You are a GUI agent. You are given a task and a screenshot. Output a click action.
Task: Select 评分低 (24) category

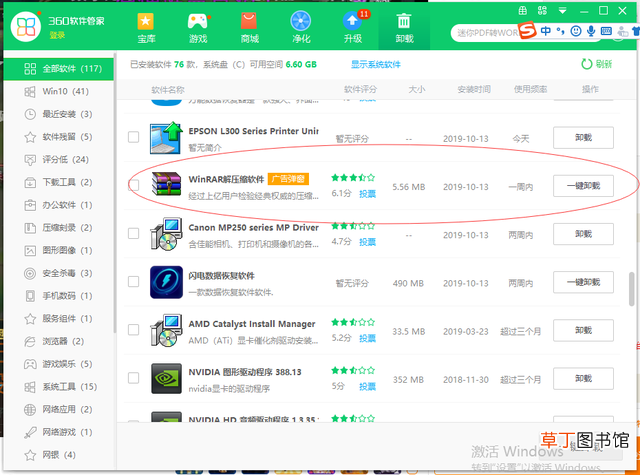pos(58,160)
